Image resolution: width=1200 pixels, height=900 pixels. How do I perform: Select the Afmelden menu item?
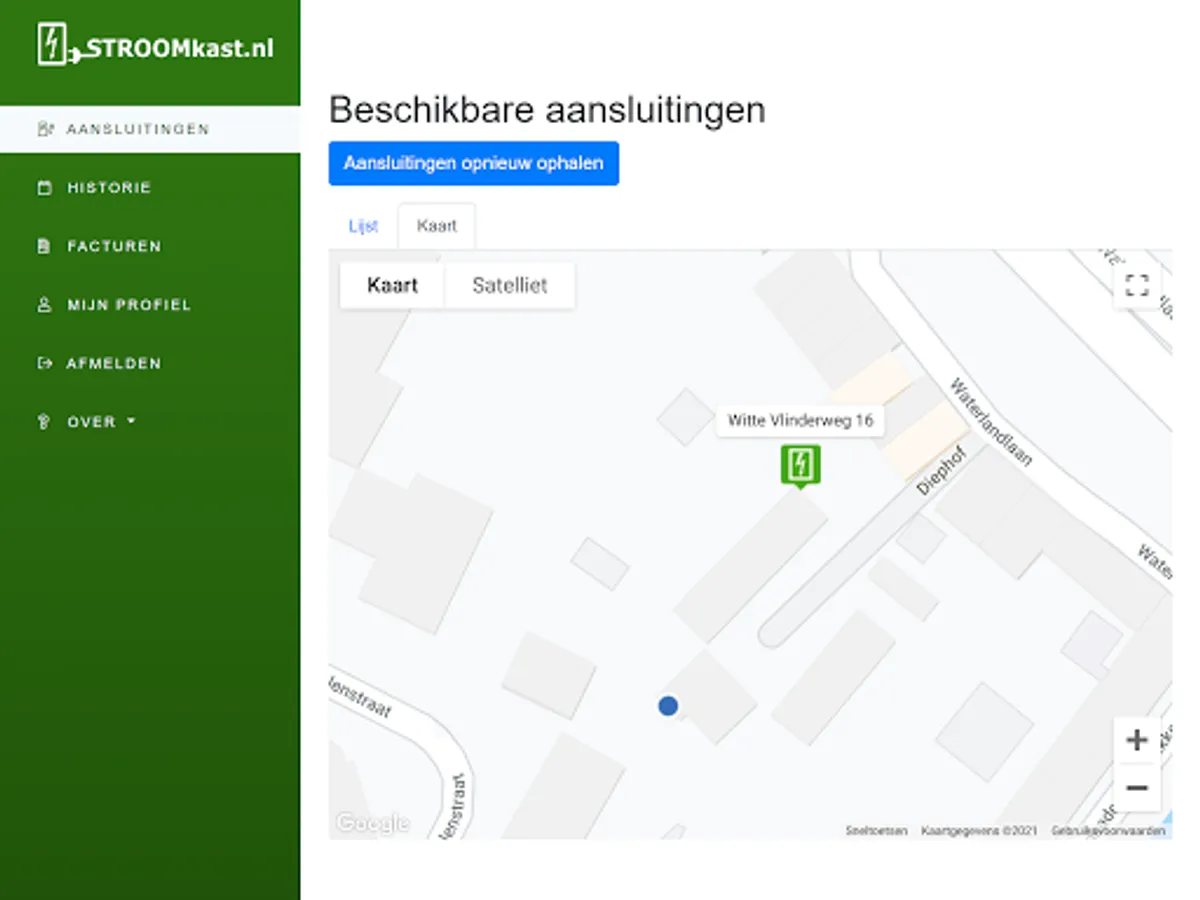150,363
